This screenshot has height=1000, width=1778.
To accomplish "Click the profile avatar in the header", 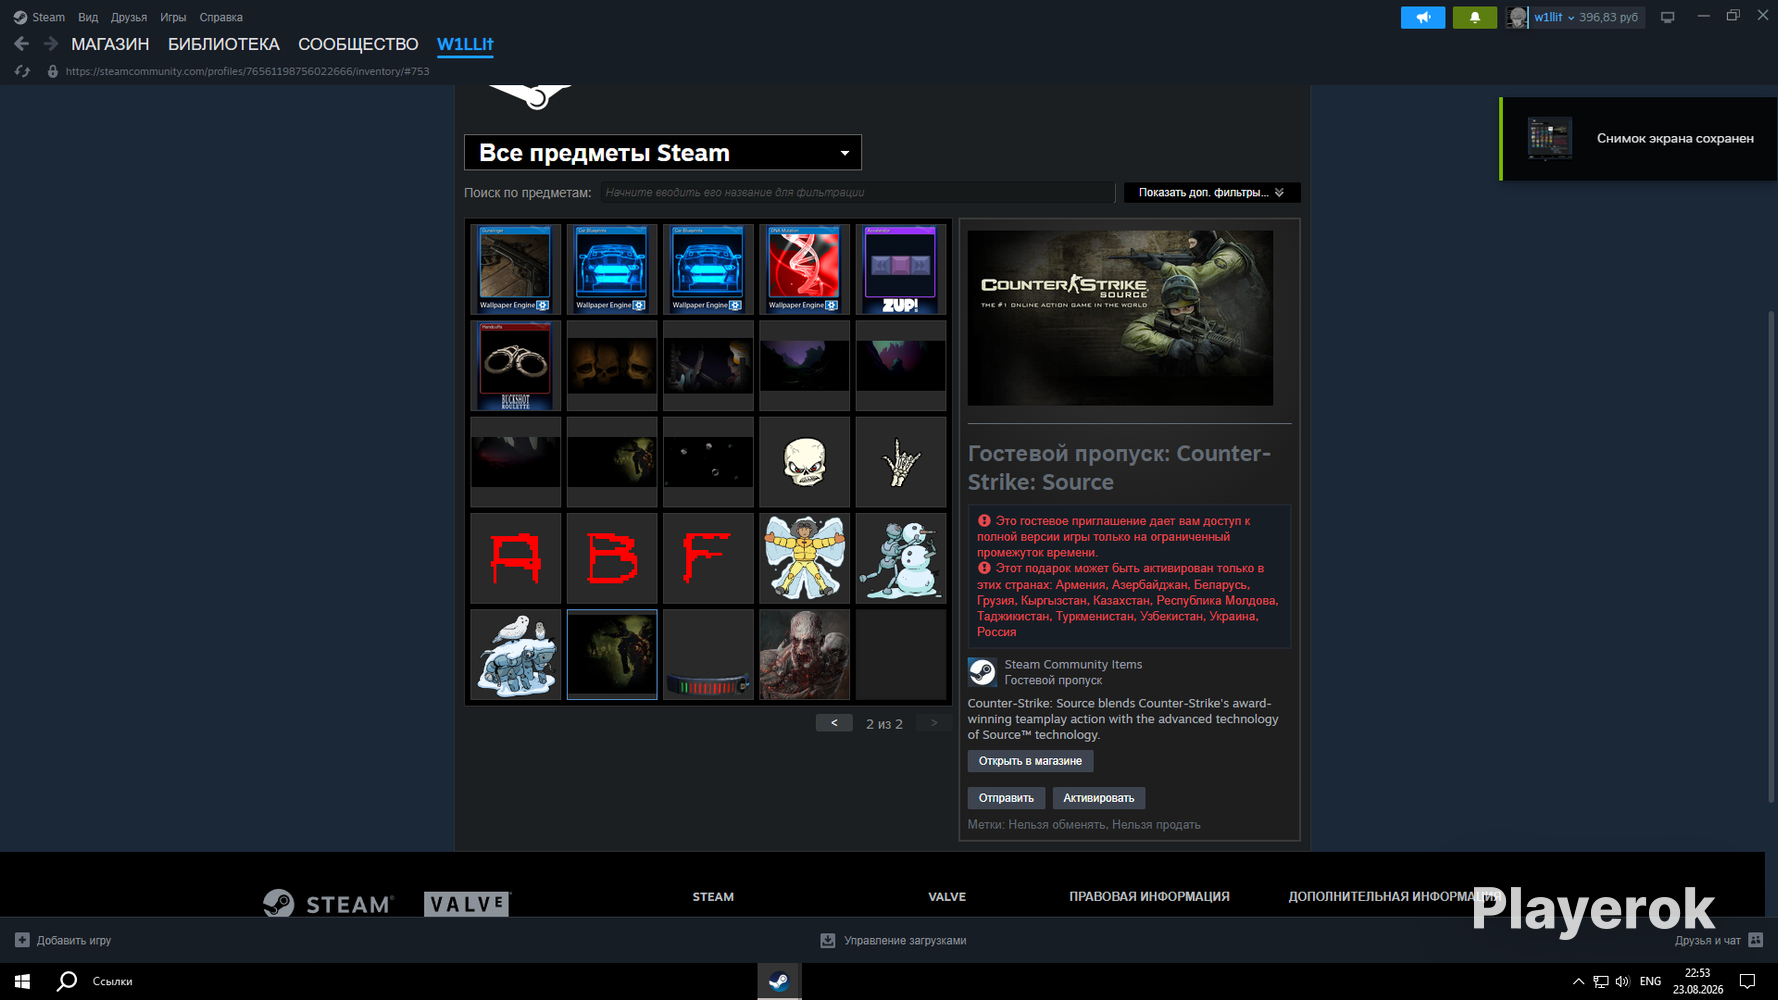I will coord(1517,17).
